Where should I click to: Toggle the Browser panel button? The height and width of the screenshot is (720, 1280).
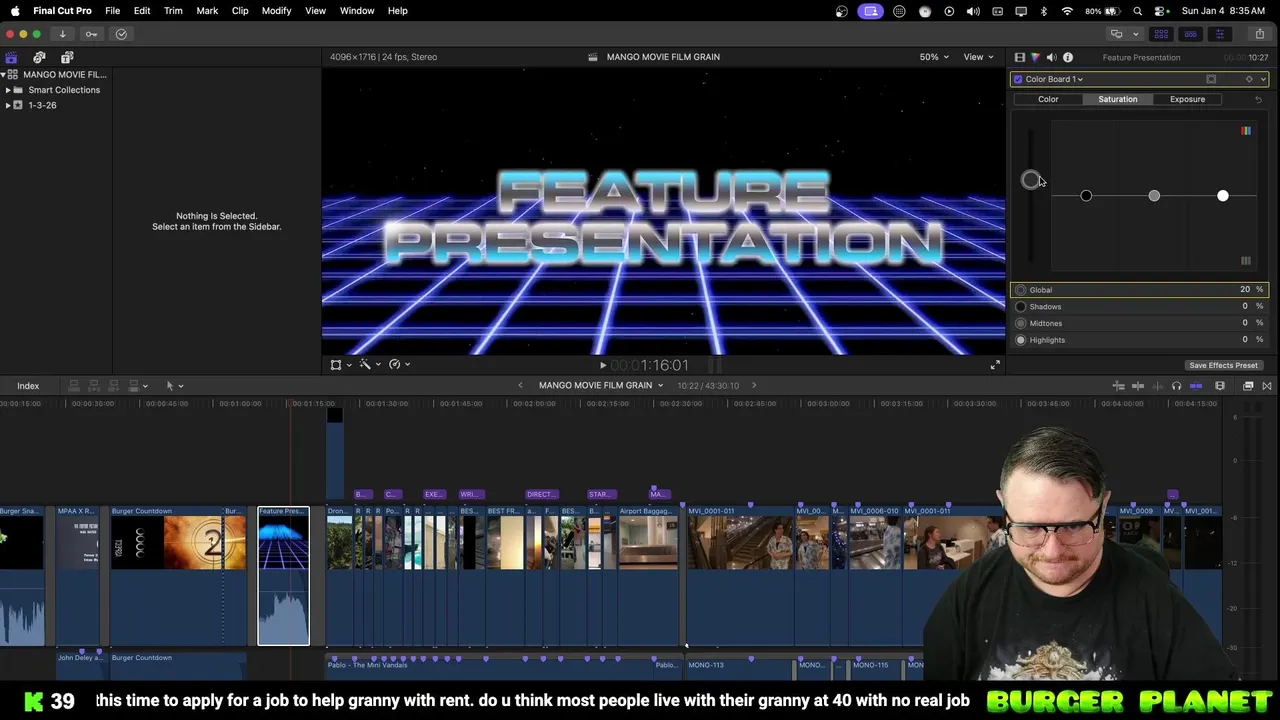coord(1161,34)
